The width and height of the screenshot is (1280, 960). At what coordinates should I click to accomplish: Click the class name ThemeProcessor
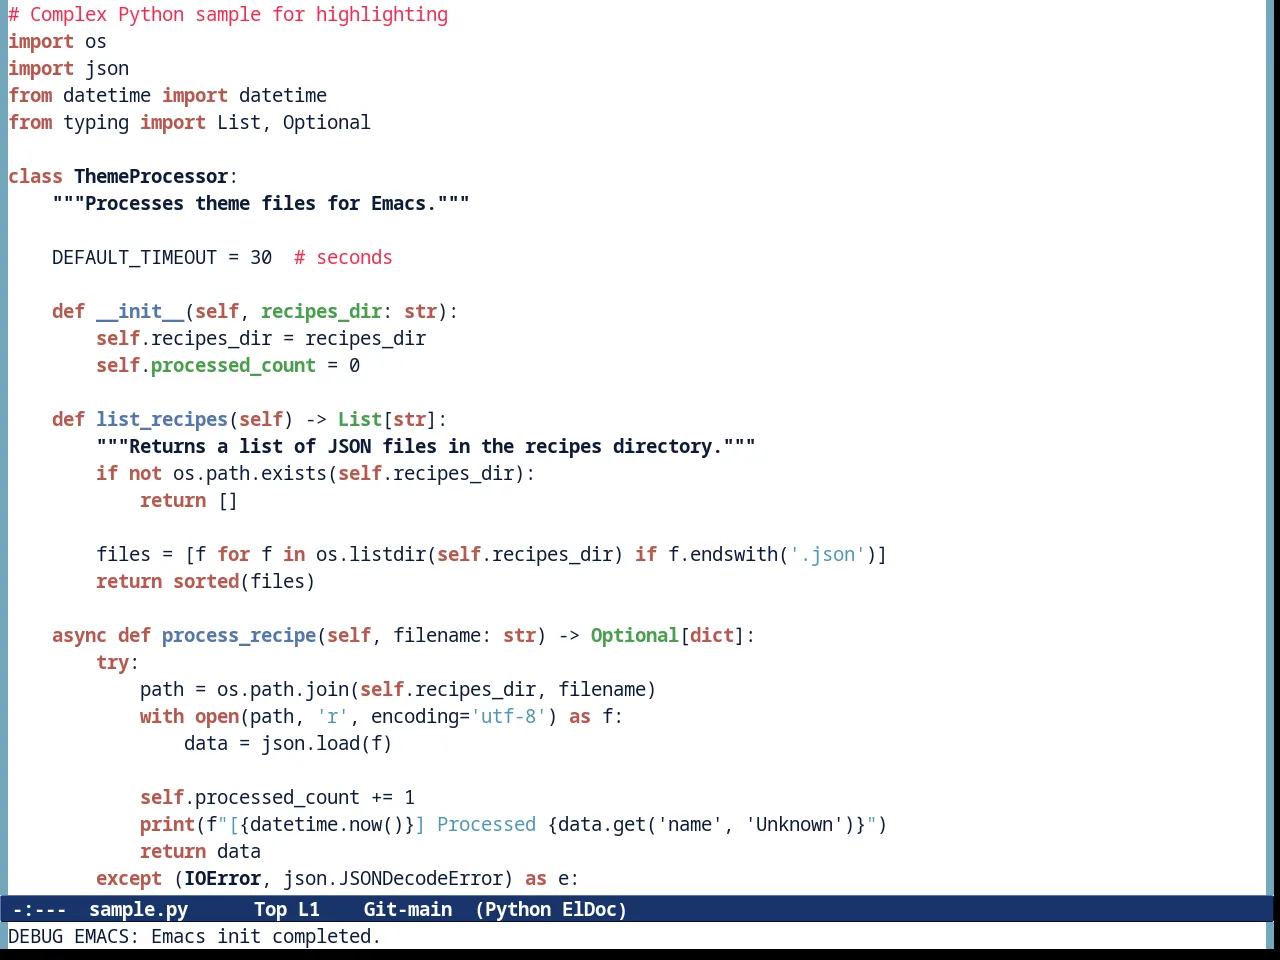click(x=151, y=177)
